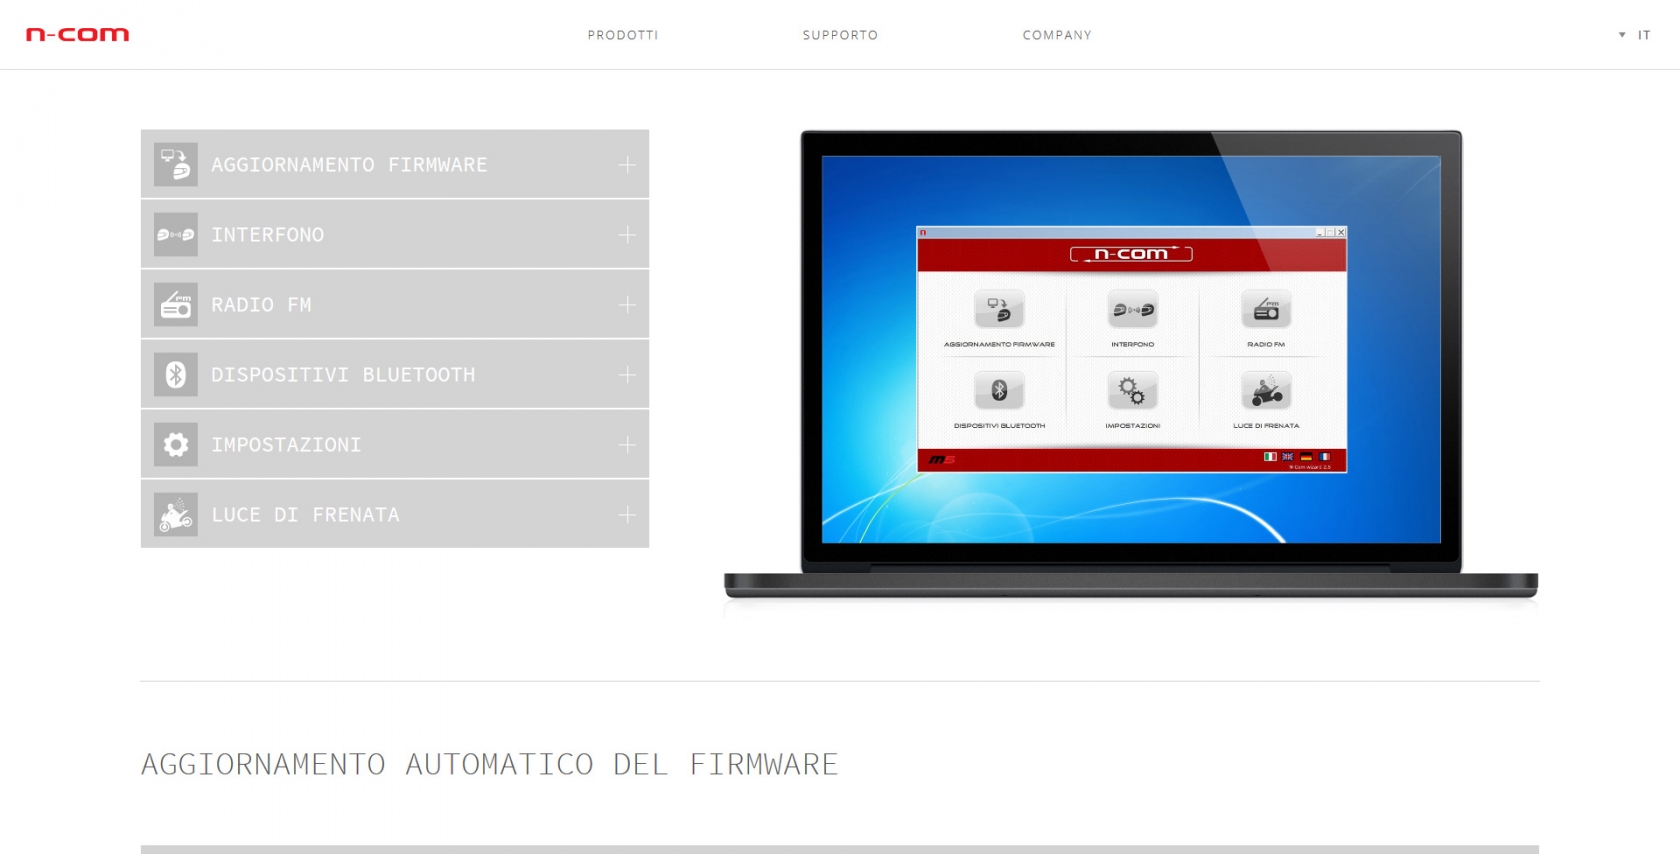The image size is (1680, 854).
Task: Open the PRODOTTI menu
Action: pyautogui.click(x=623, y=35)
